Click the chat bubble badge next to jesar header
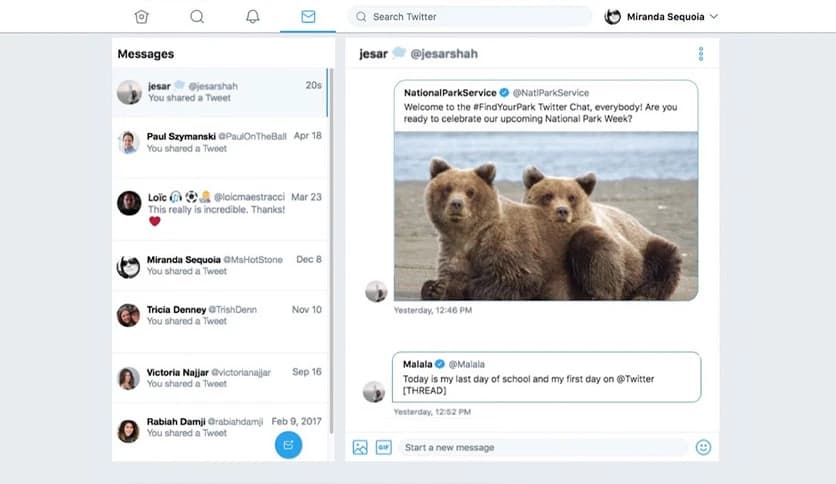Image resolution: width=836 pixels, height=484 pixels. coord(399,53)
